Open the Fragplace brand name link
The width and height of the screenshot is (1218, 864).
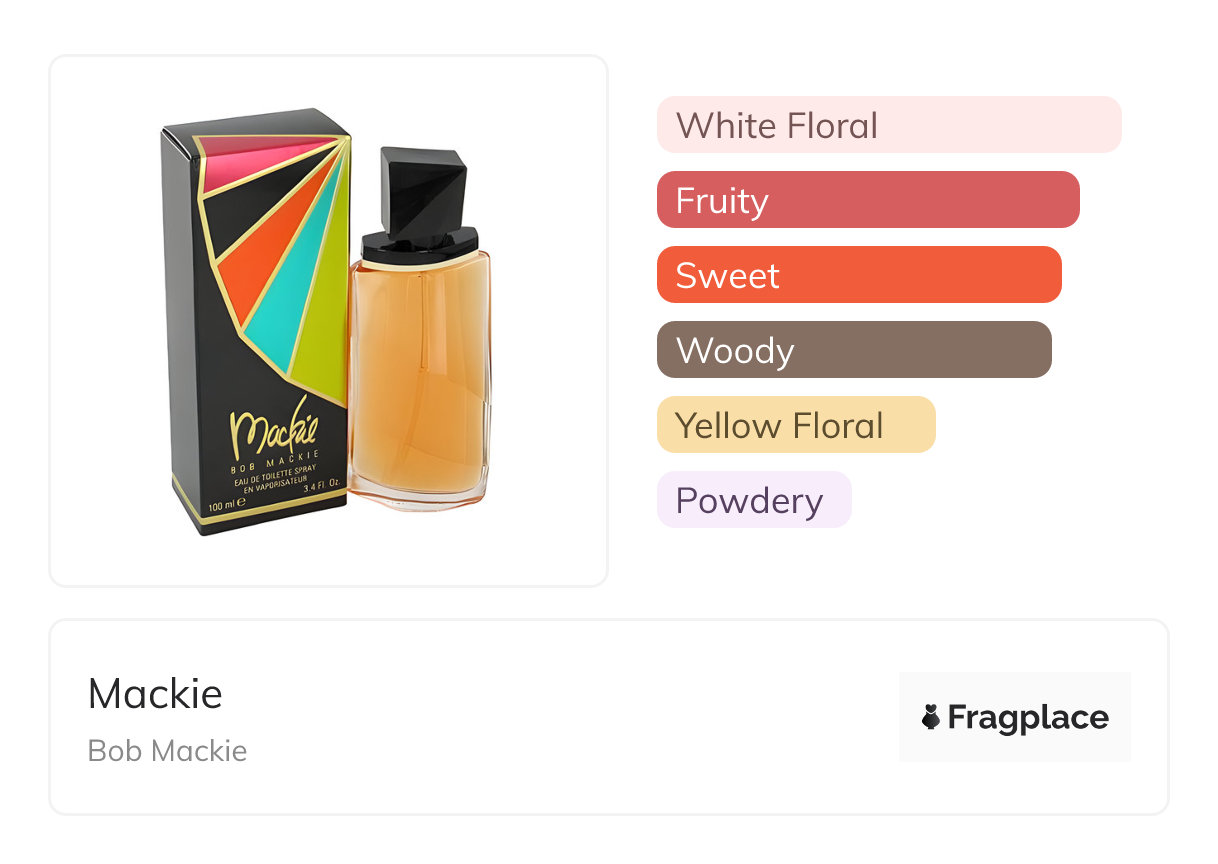tap(1028, 717)
